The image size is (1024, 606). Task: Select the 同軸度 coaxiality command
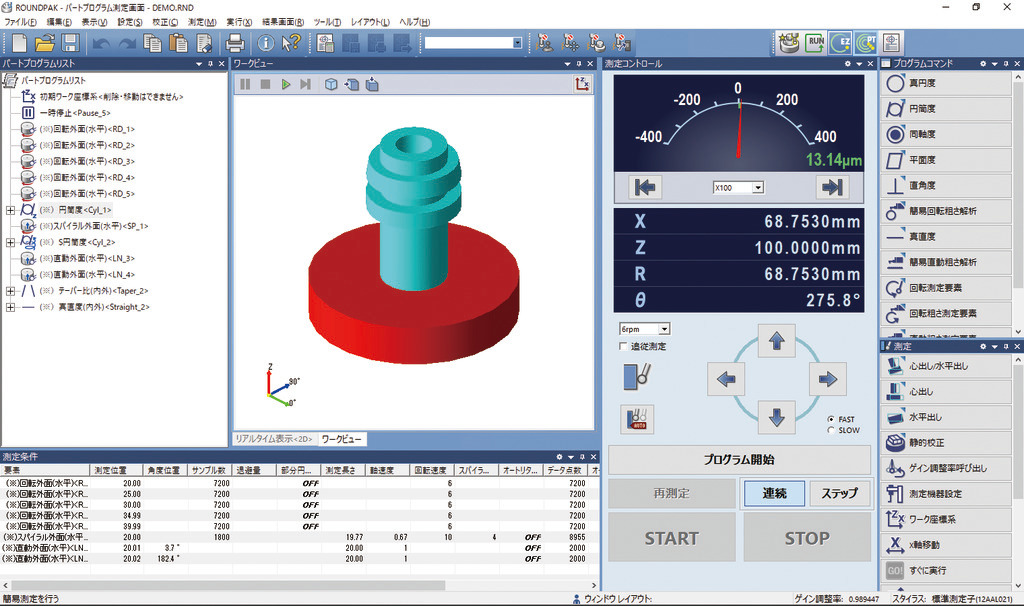[946, 134]
